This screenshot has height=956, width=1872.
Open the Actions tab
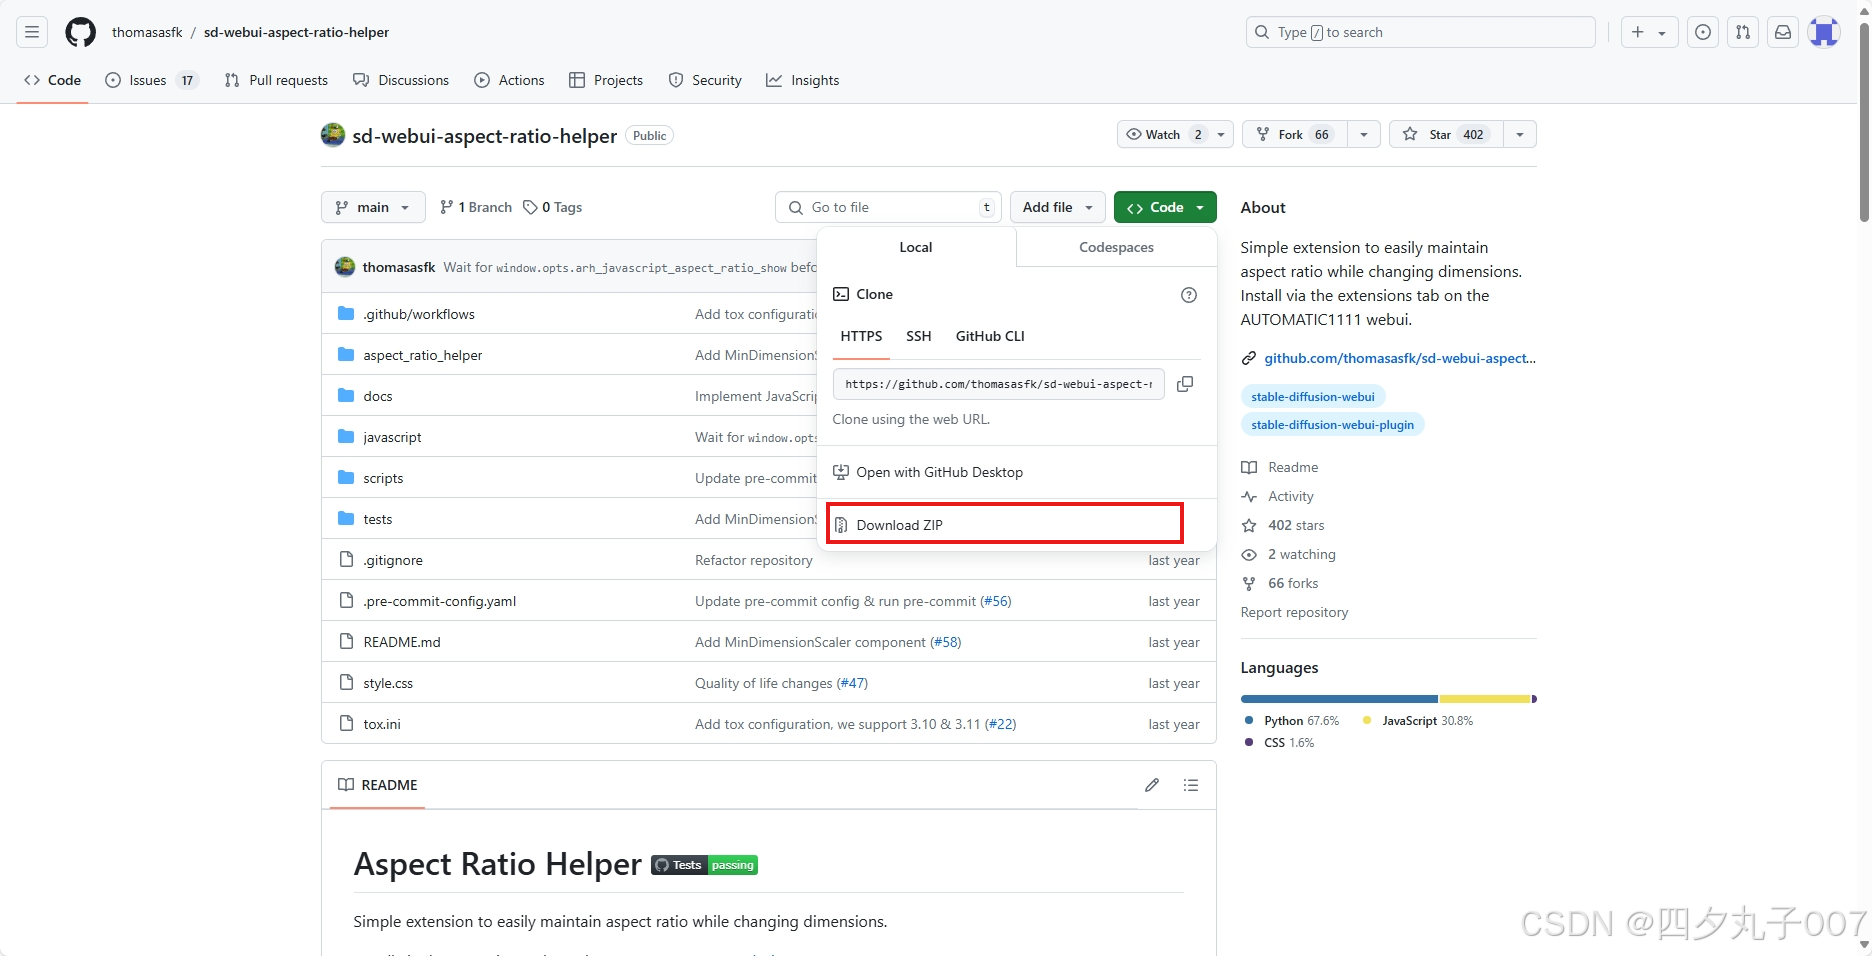[509, 80]
